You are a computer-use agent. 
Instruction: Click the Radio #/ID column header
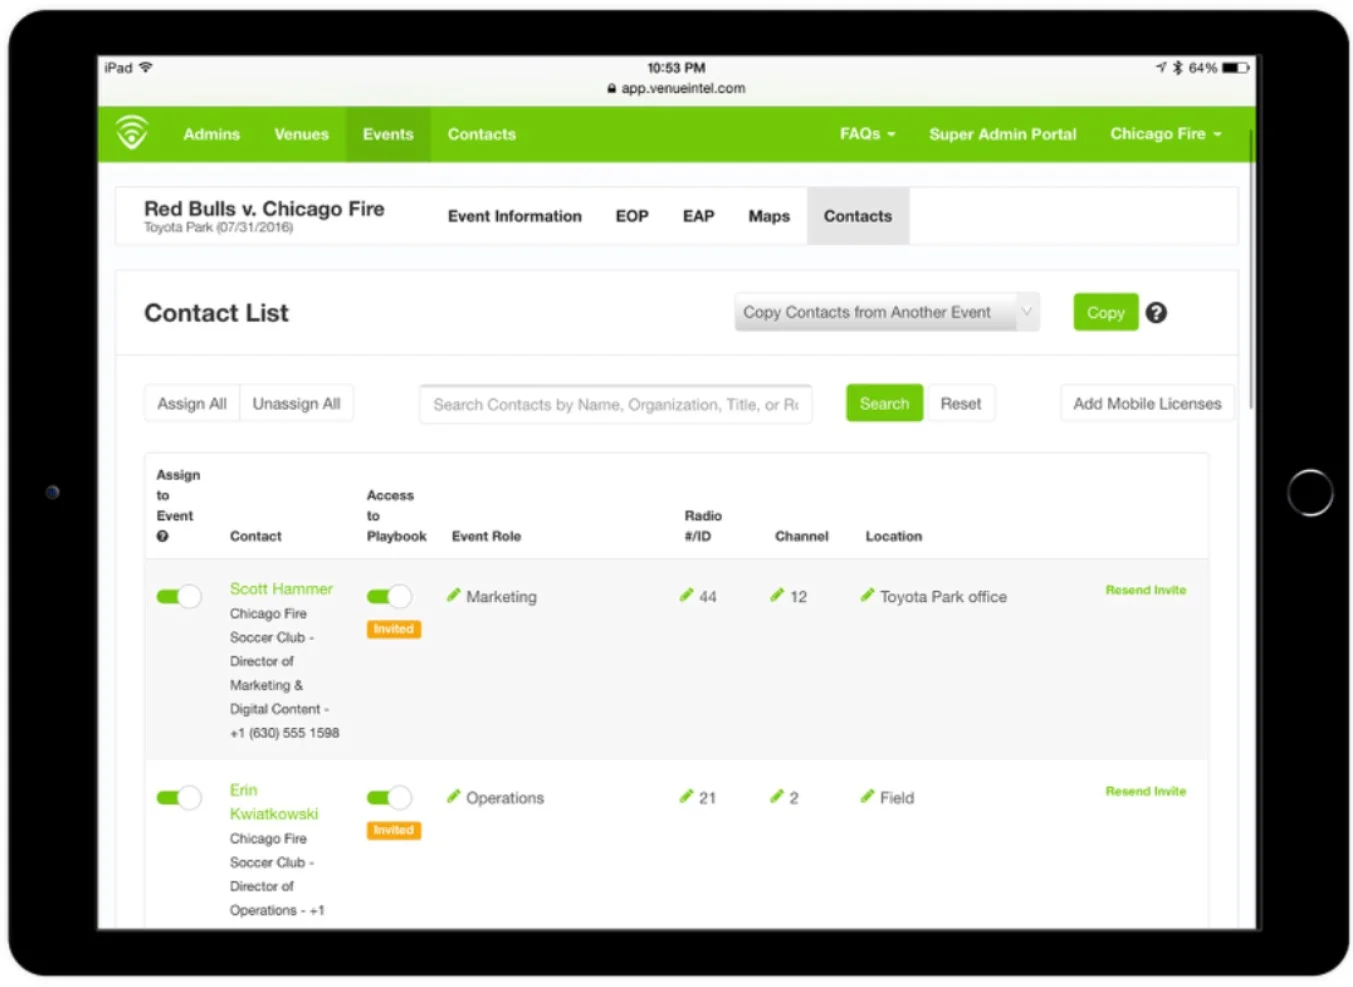click(x=703, y=526)
